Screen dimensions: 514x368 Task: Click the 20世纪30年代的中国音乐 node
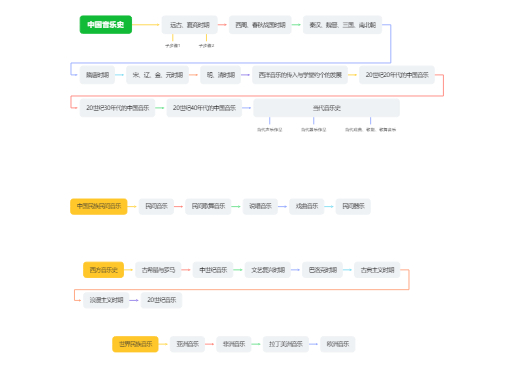117,108
